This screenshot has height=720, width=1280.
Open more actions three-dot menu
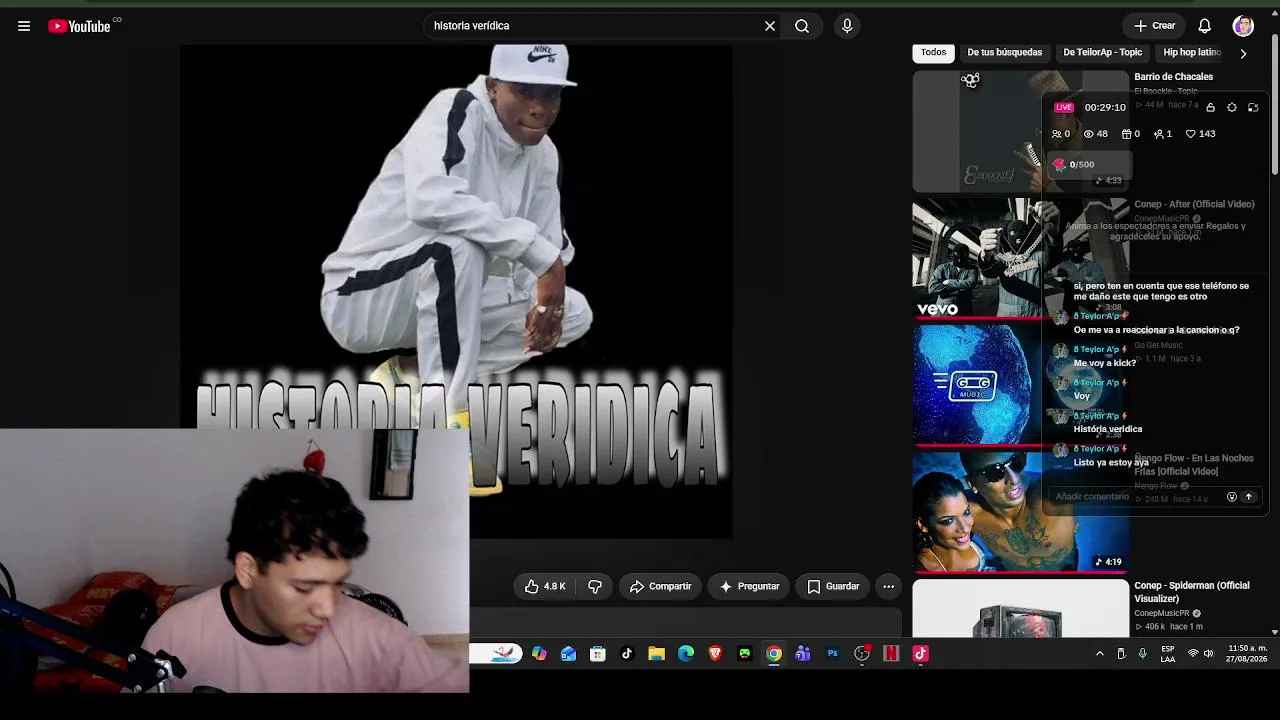[888, 587]
